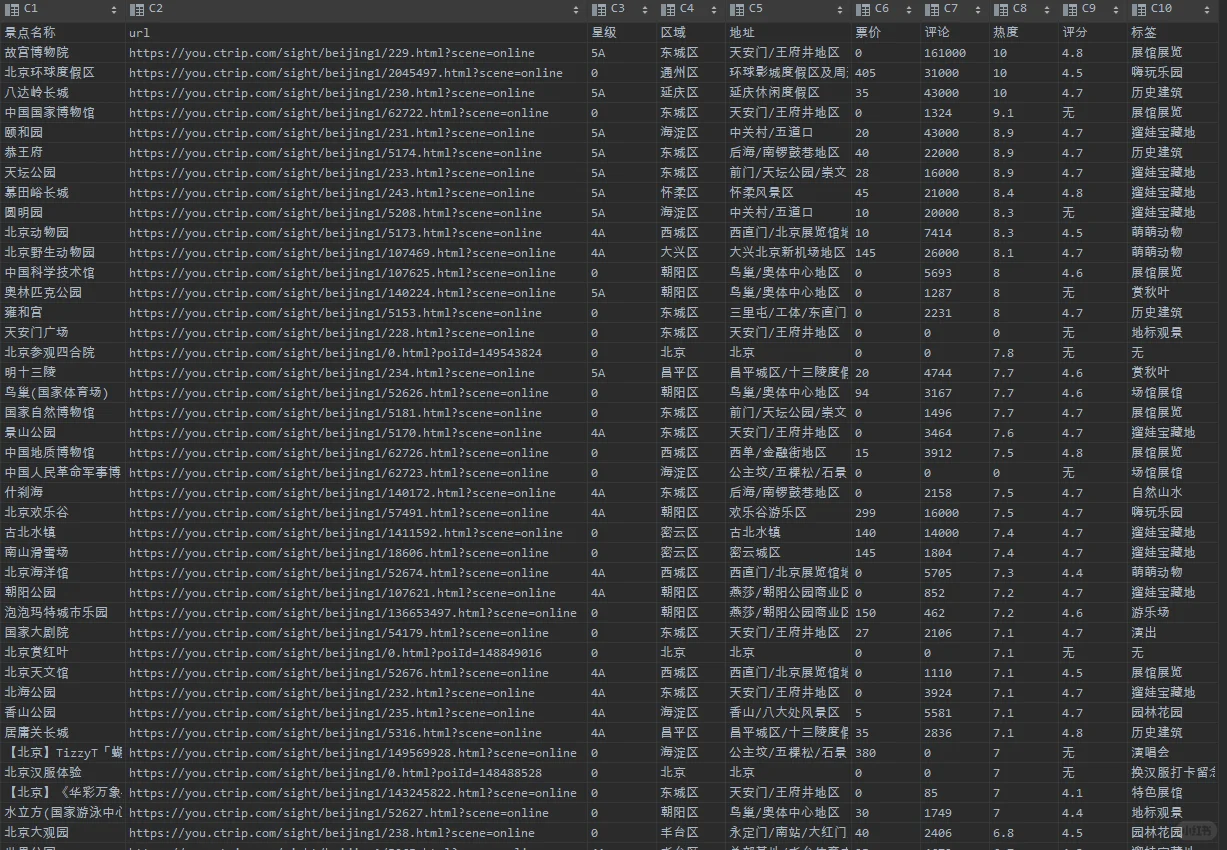The width and height of the screenshot is (1227, 850).
Task: Toggle the sort arrows on column C2
Action: [577, 10]
